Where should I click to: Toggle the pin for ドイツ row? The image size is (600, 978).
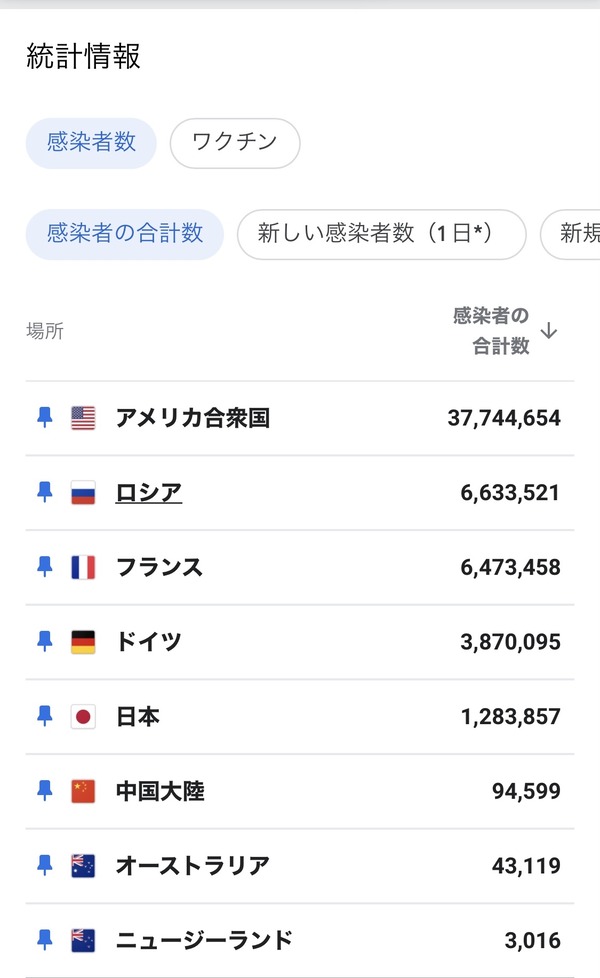[44, 641]
